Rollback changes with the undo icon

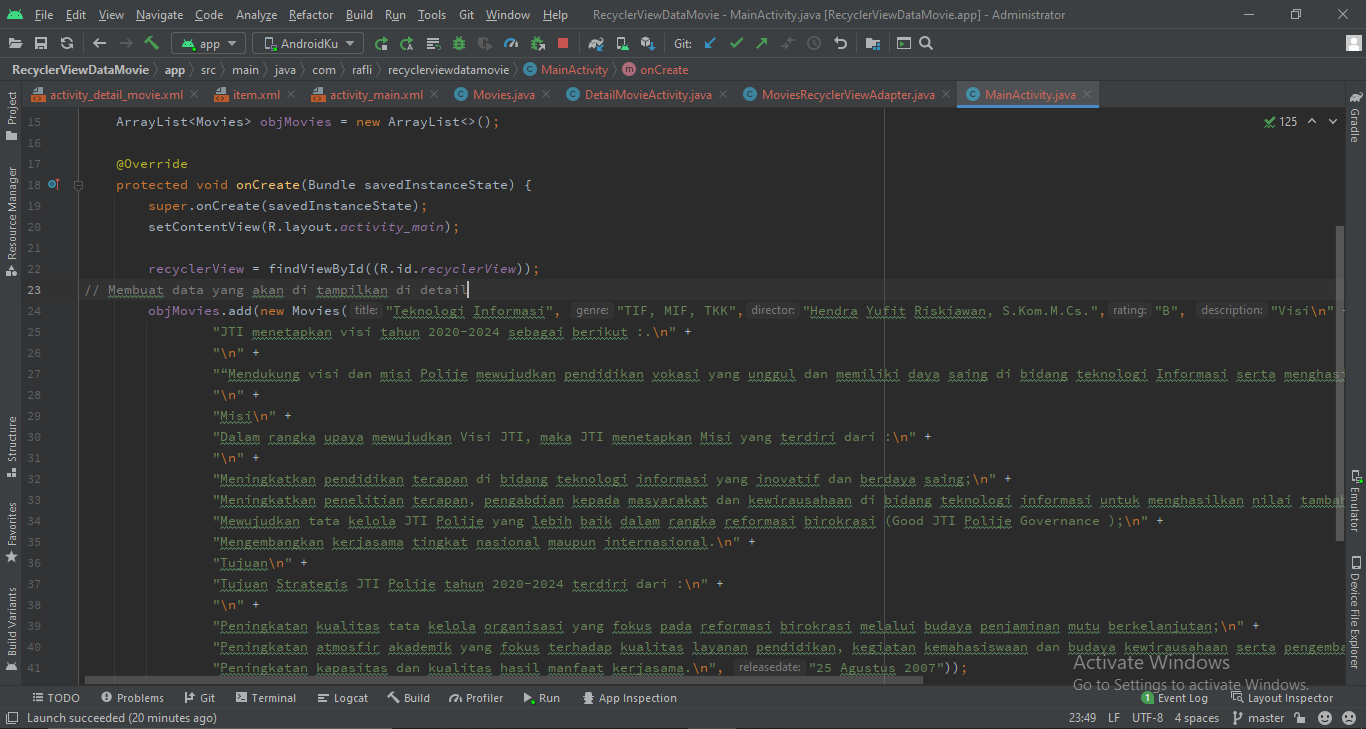[840, 43]
